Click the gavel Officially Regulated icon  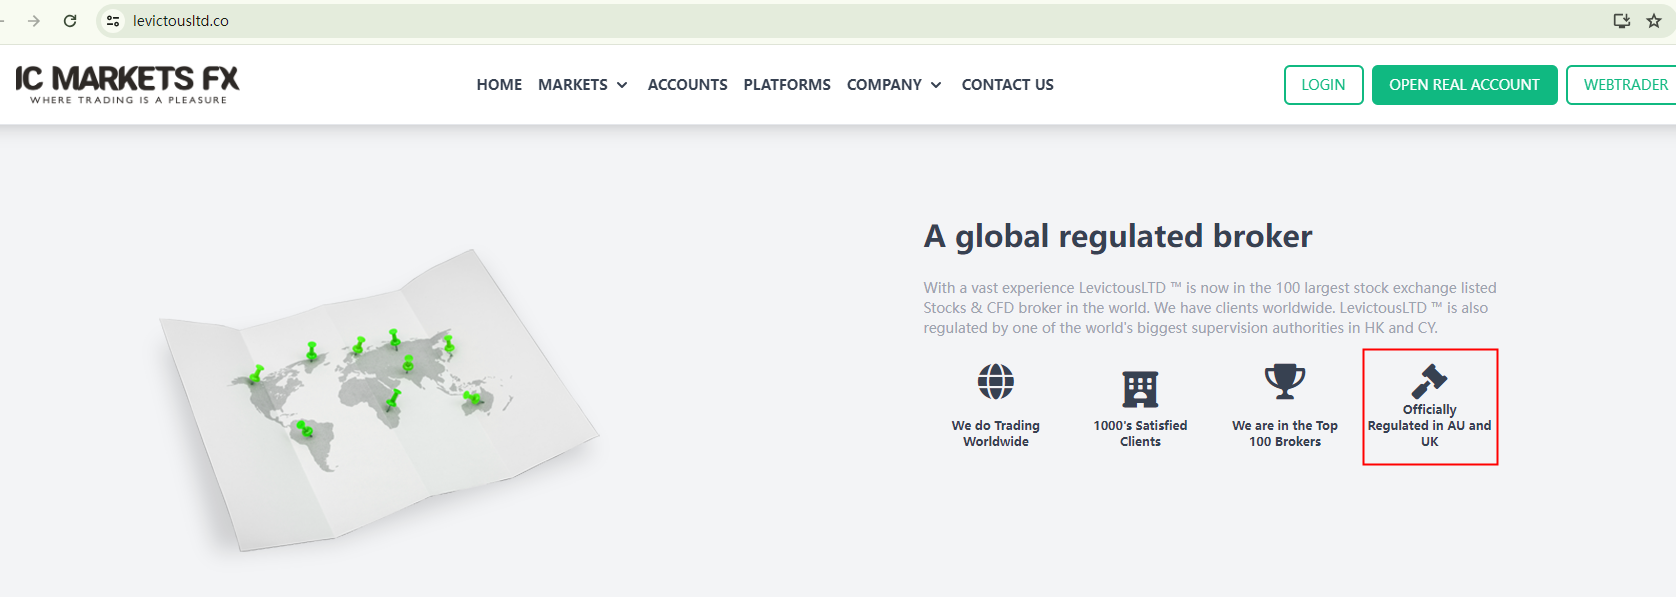pos(1430,381)
